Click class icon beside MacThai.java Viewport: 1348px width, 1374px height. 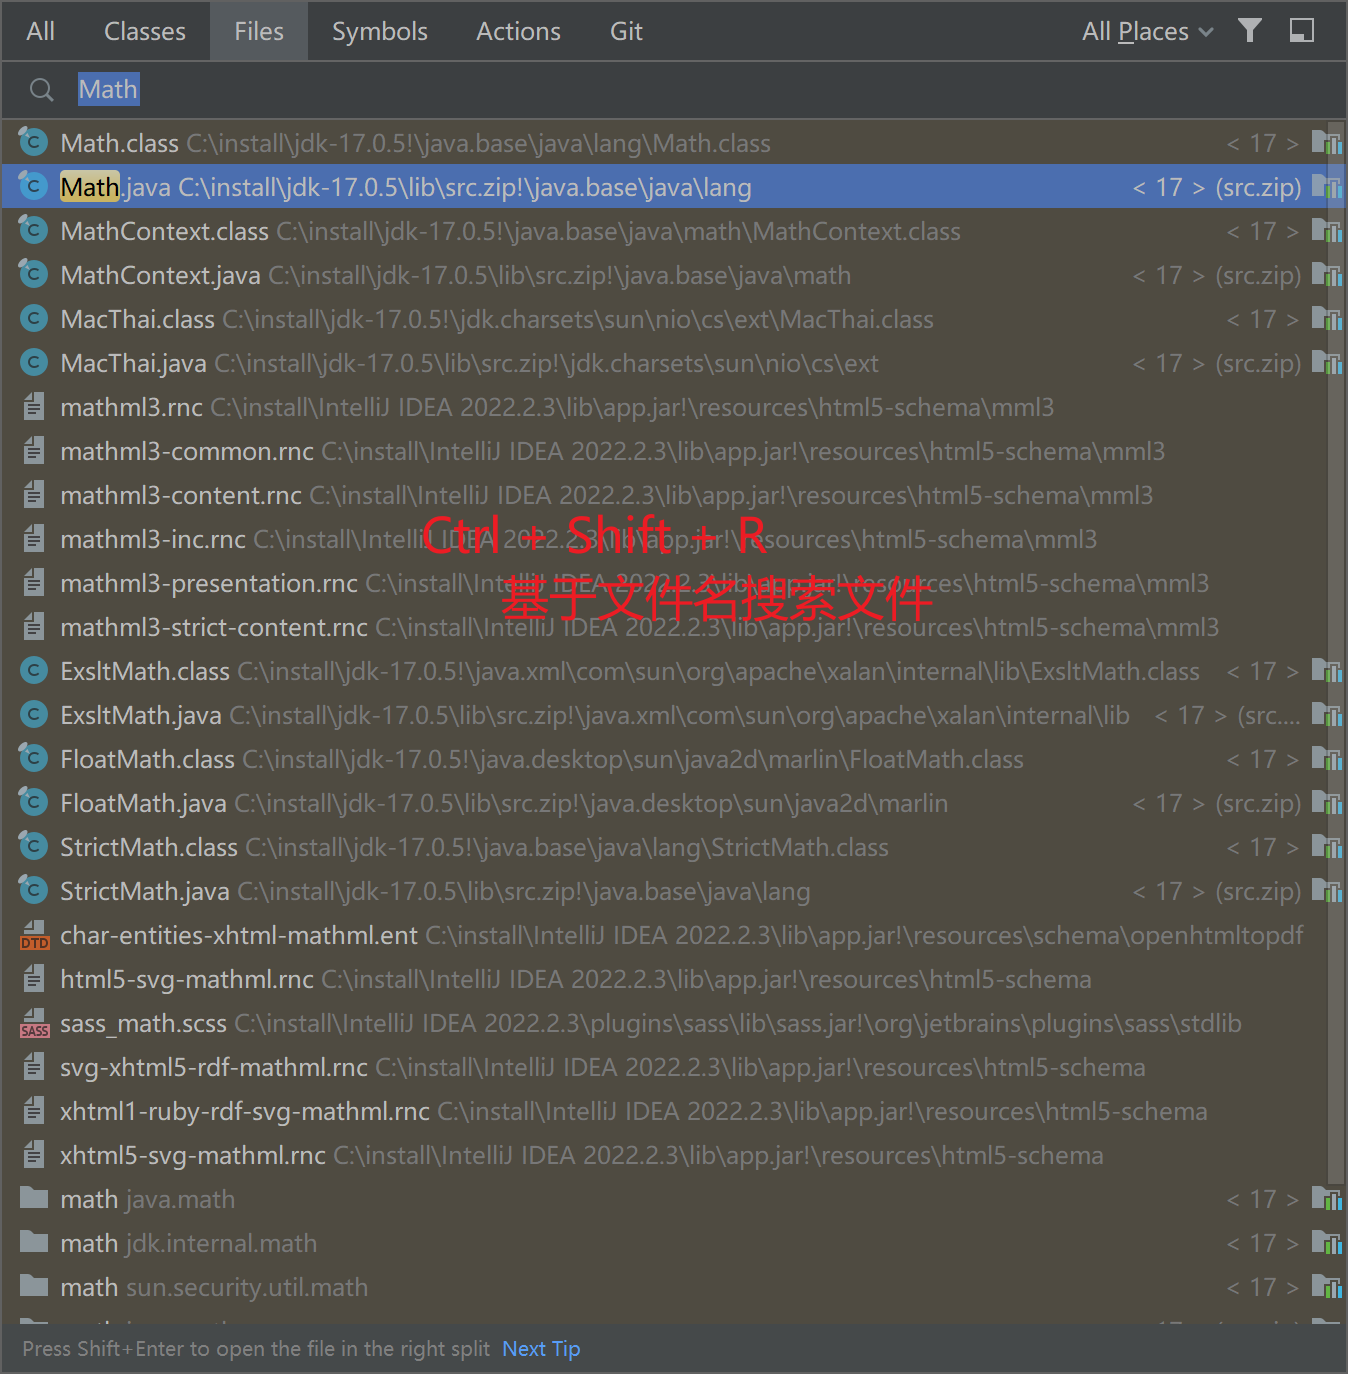(x=34, y=362)
